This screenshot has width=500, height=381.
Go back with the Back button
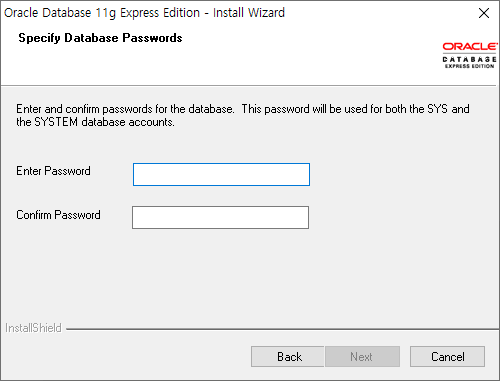point(288,357)
